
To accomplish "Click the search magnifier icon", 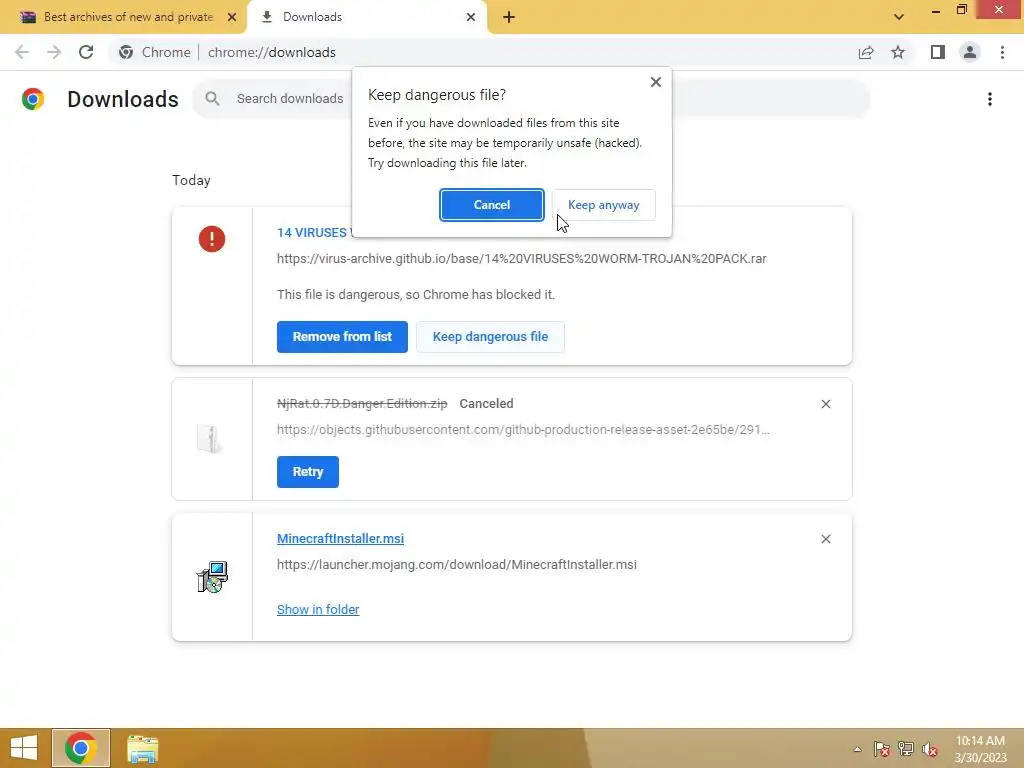I will [x=212, y=99].
